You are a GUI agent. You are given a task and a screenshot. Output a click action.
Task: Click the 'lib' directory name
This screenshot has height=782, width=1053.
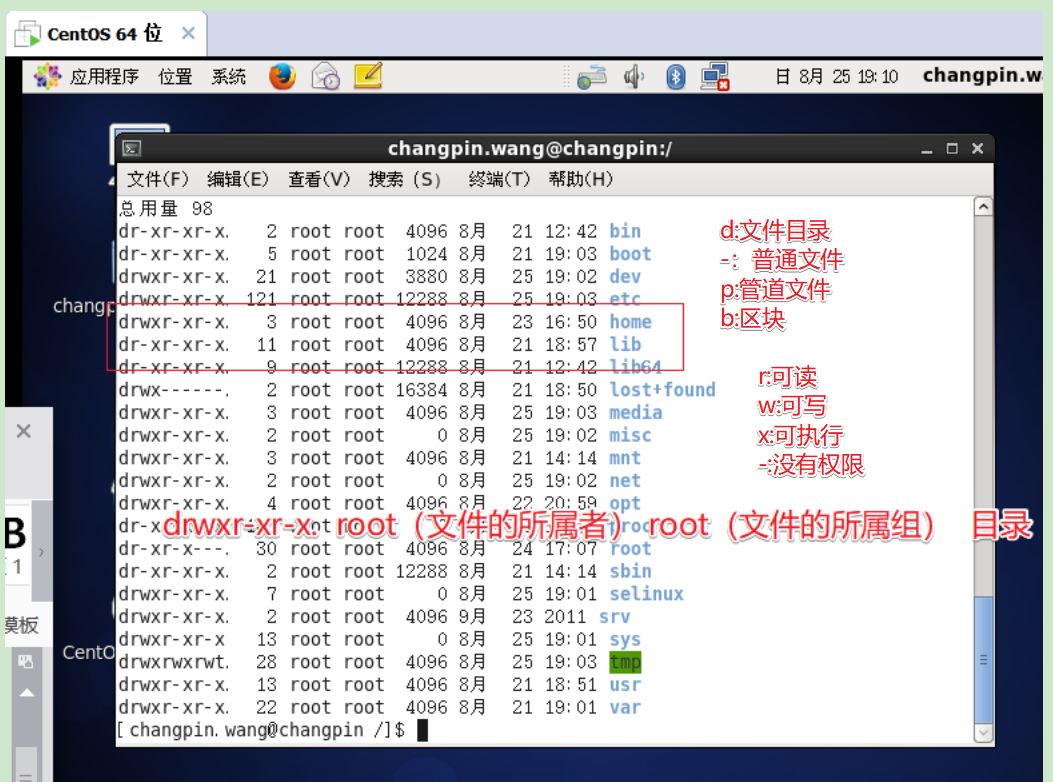click(x=625, y=345)
